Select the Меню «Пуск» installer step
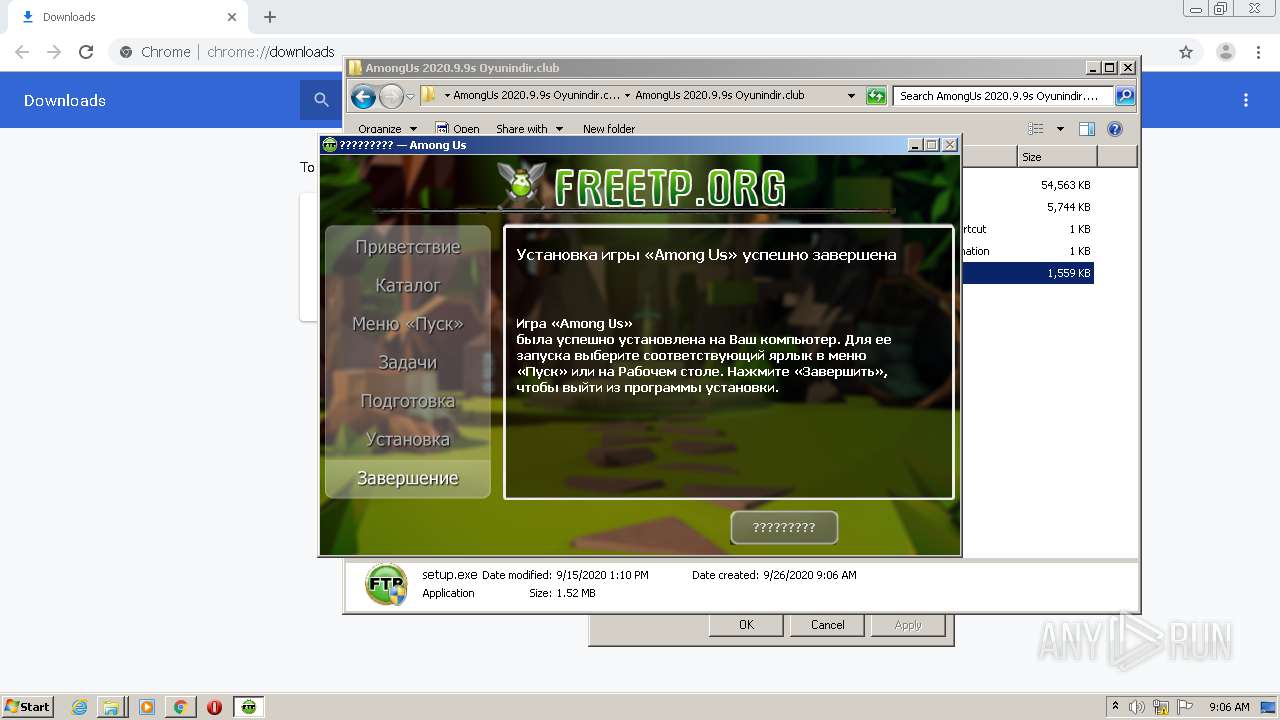 click(408, 324)
